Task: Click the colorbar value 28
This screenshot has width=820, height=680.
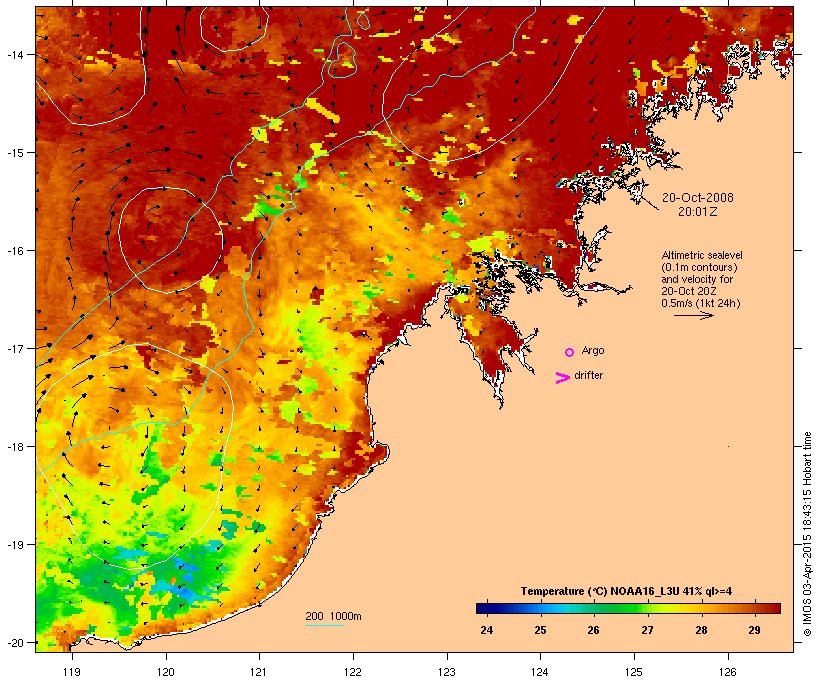Action: [x=701, y=630]
